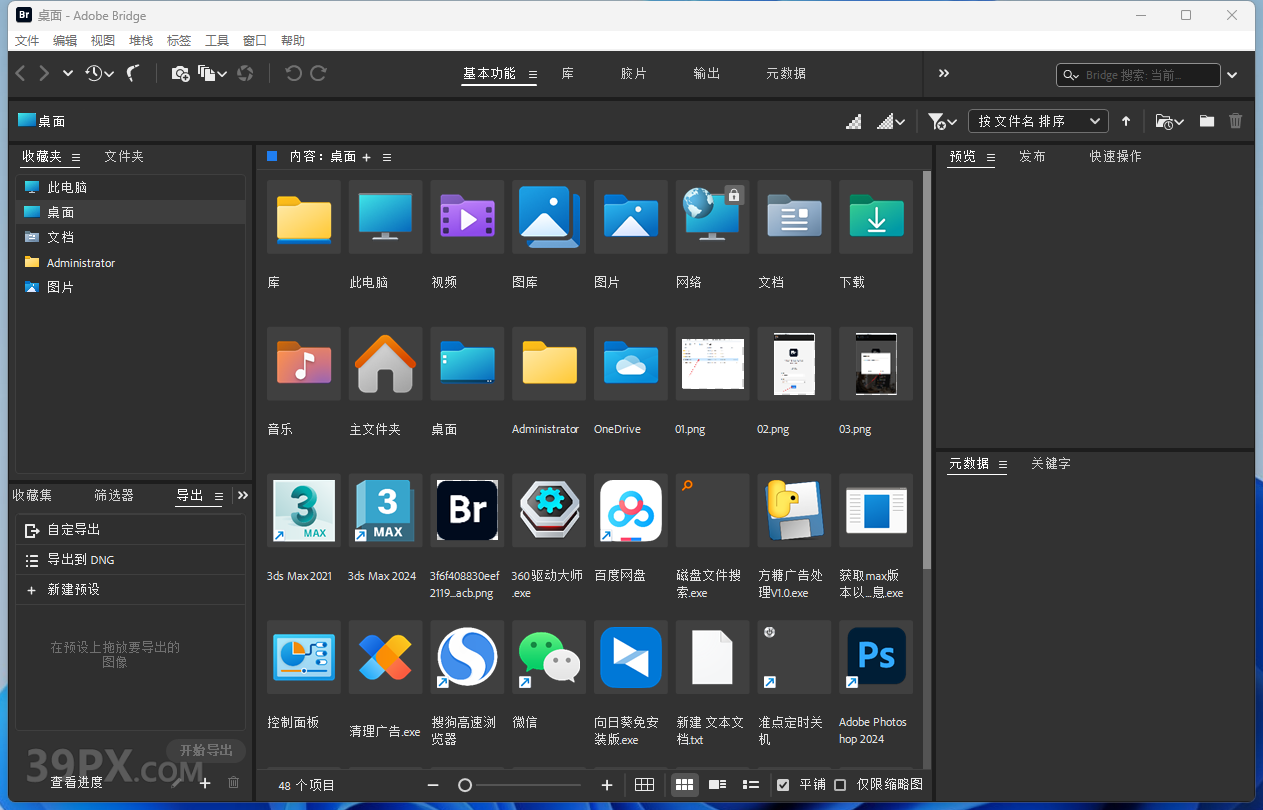Open the recent files history clock dropdown
1263x810 pixels.
(99, 73)
